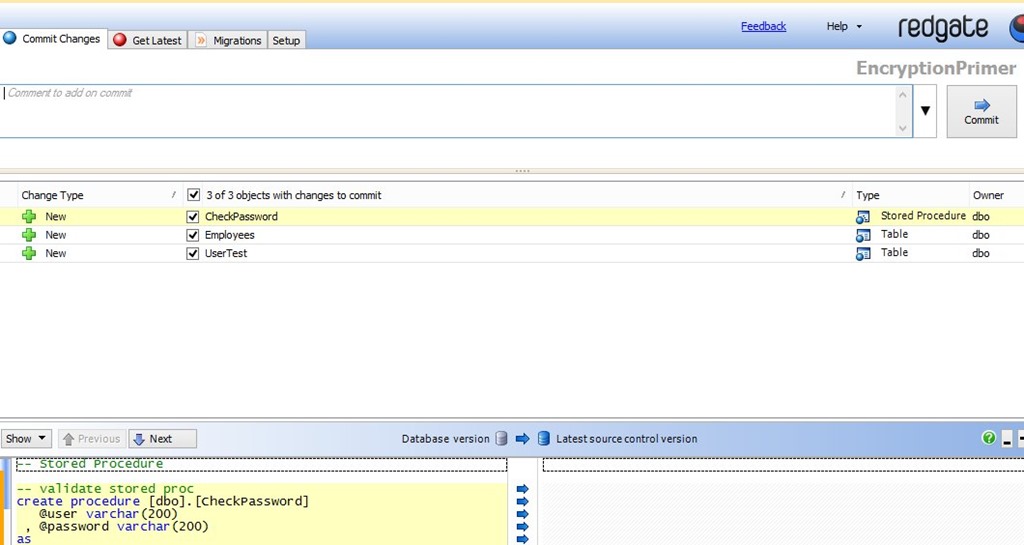Expand the Help menu dropdown
1024x545 pixels.
844,27
